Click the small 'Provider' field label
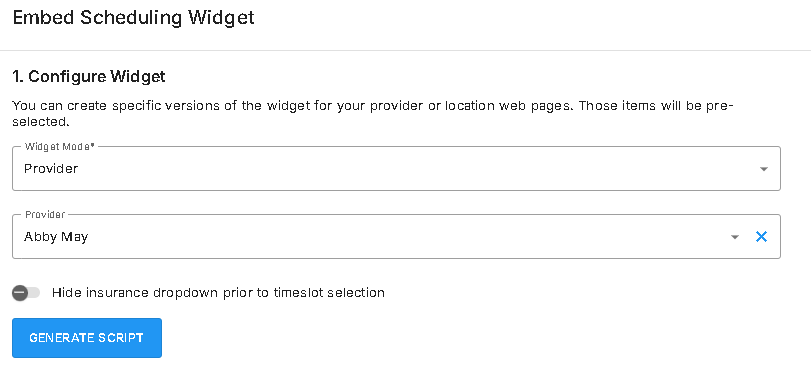811x385 pixels. [45, 215]
